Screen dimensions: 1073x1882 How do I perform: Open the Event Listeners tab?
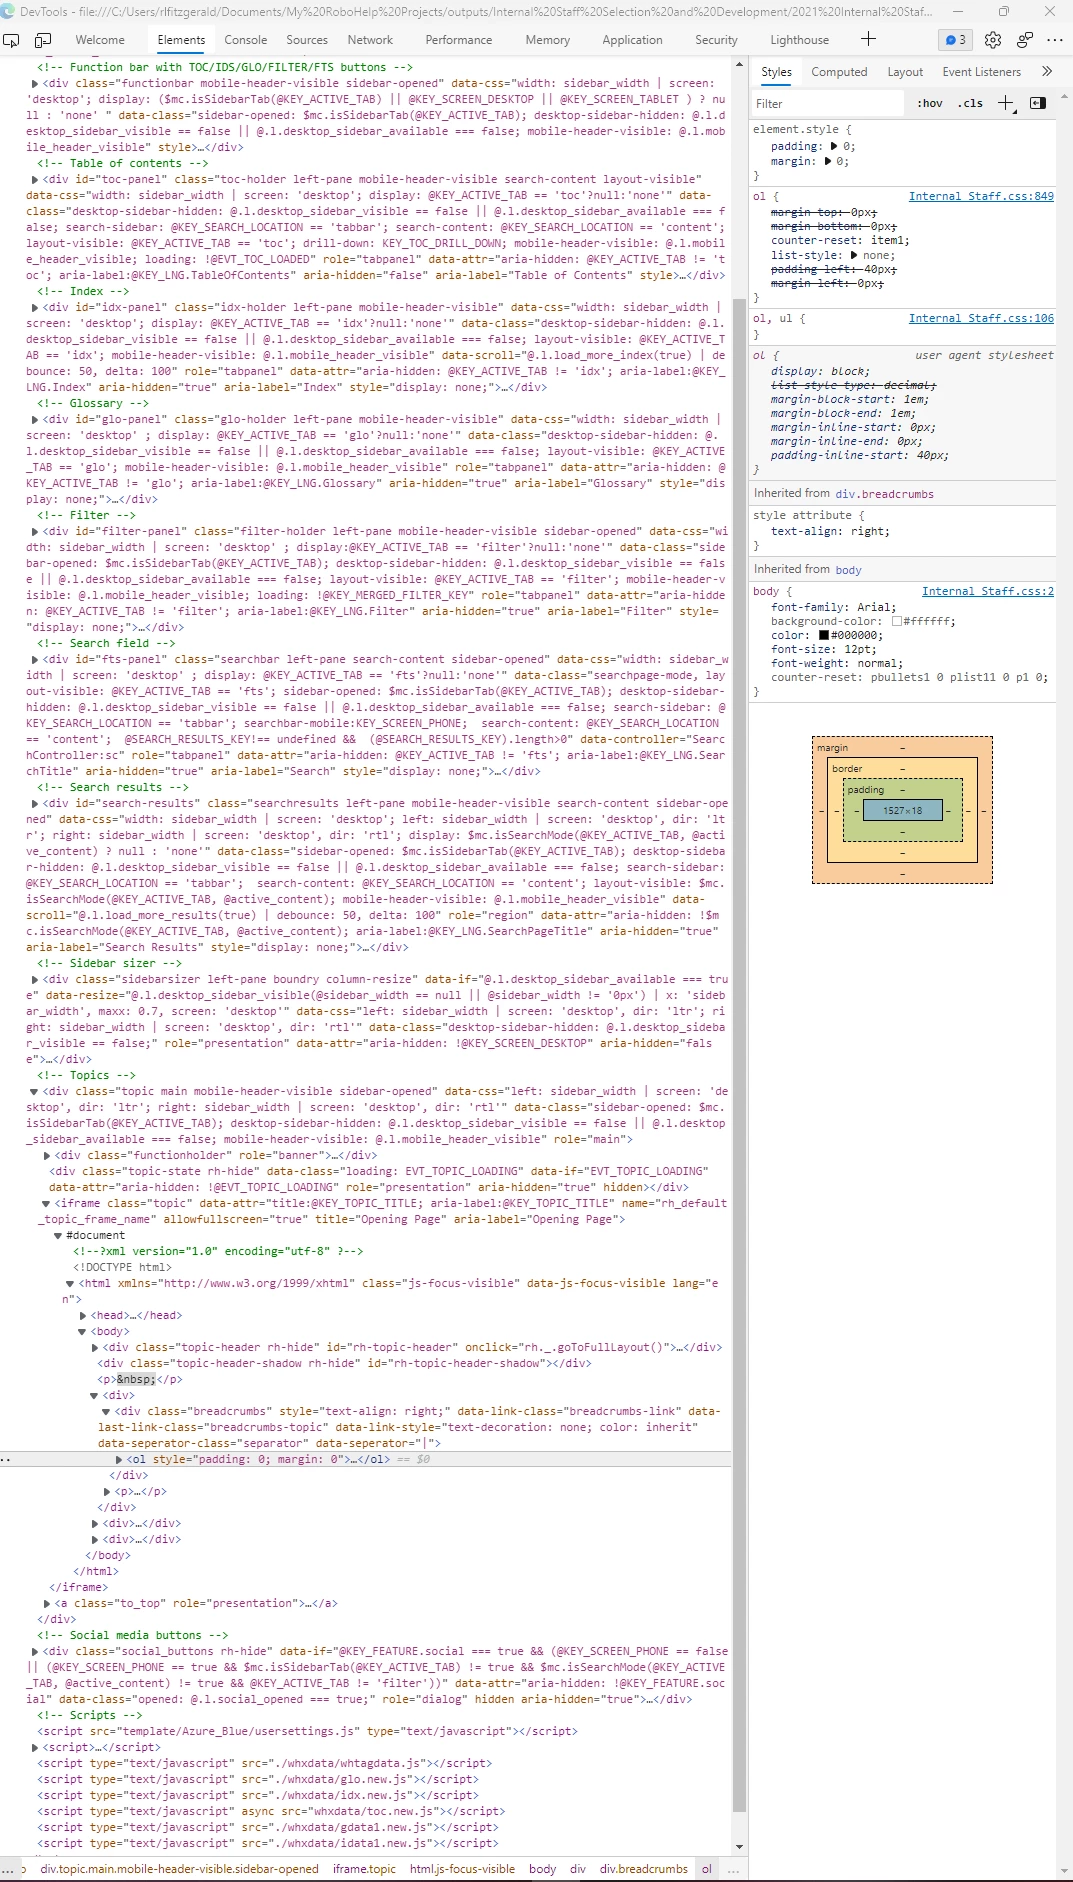tap(982, 72)
